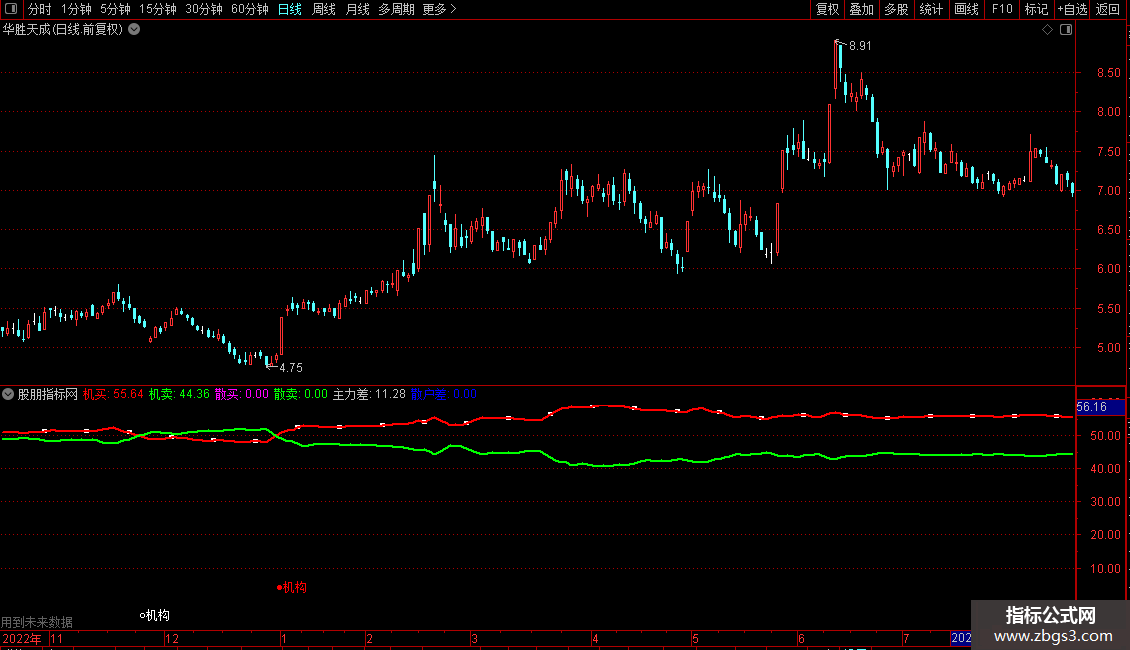
Task: Click the 2022年 label on time axis
Action: tap(22, 638)
